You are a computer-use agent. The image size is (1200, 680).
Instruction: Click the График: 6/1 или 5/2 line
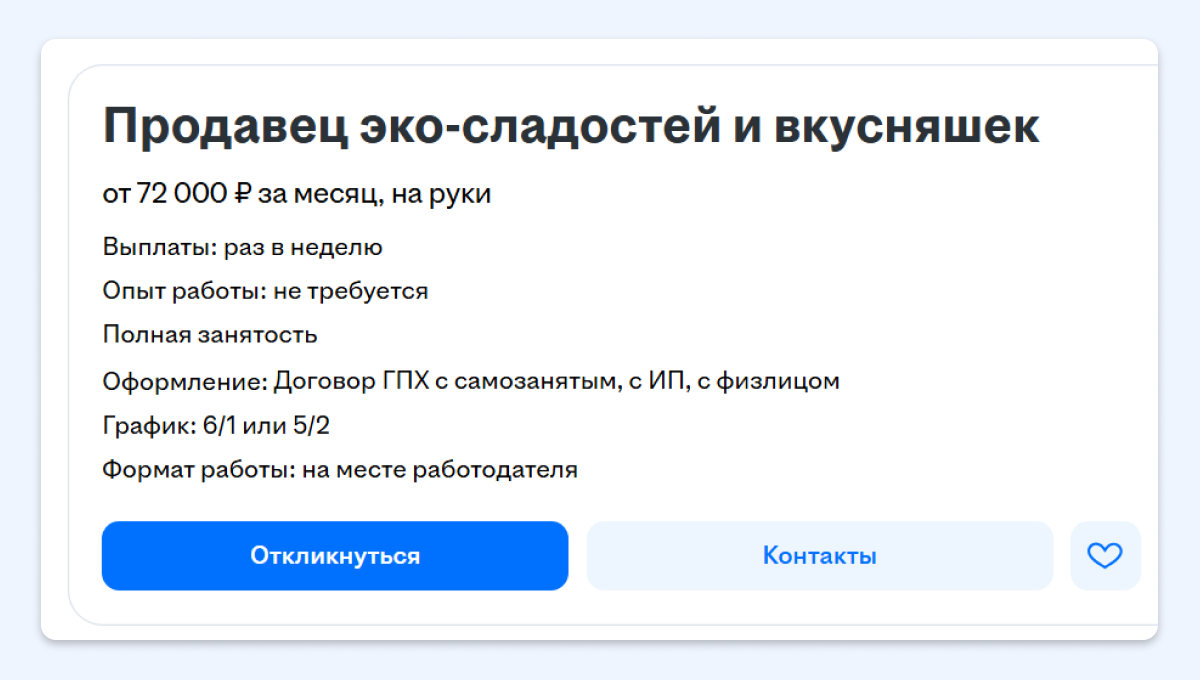(x=216, y=425)
